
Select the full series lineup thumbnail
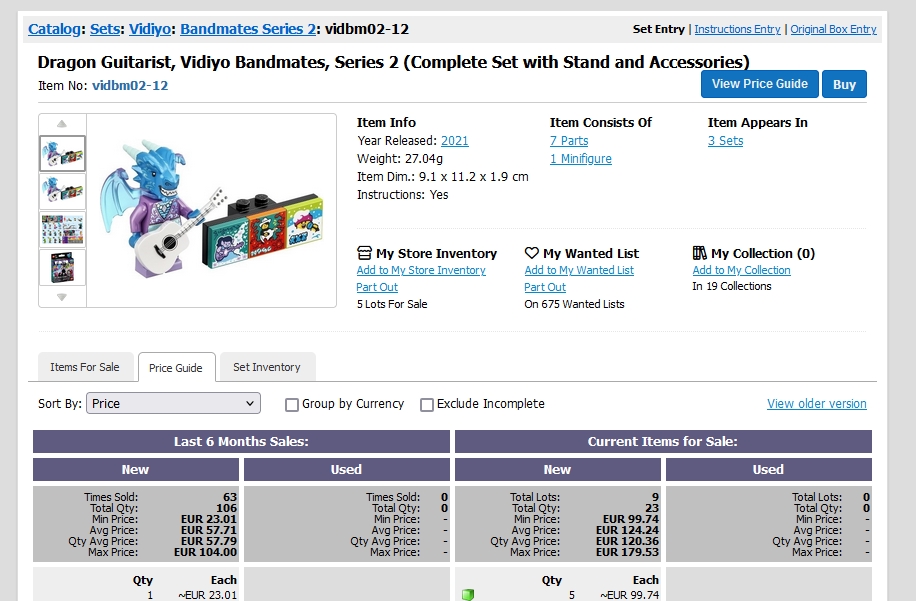(x=63, y=230)
